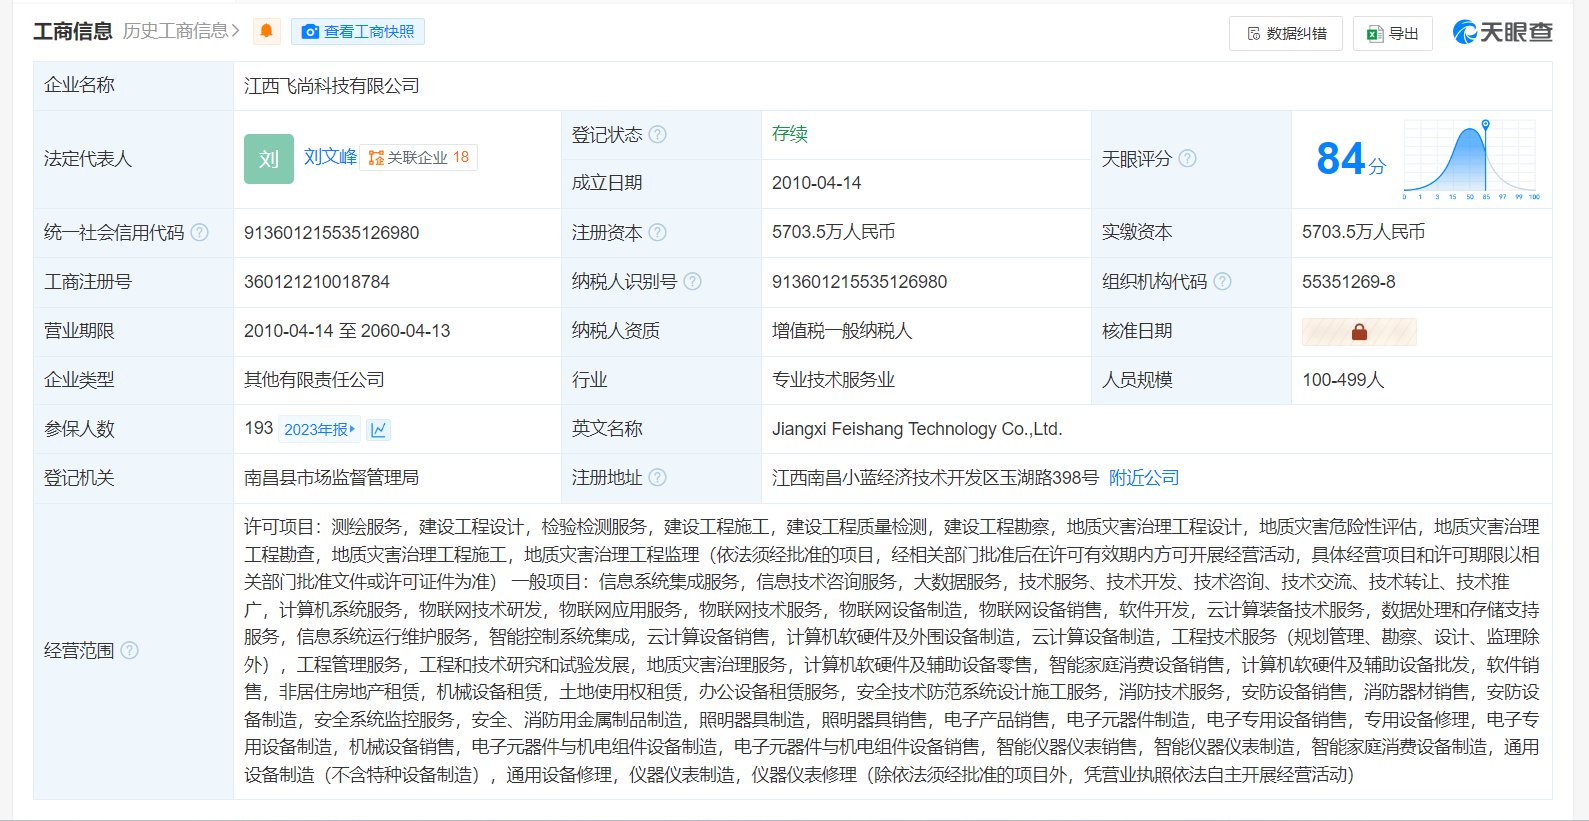This screenshot has width=1589, height=821.
Task: Select staff size 100-499人
Action: pyautogui.click(x=1343, y=380)
